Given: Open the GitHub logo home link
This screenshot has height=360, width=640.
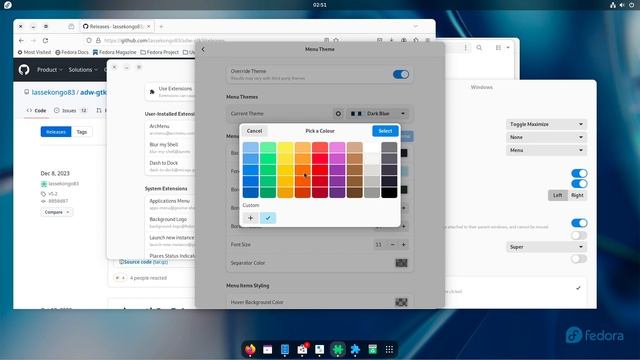Looking at the screenshot, I should tap(24, 70).
